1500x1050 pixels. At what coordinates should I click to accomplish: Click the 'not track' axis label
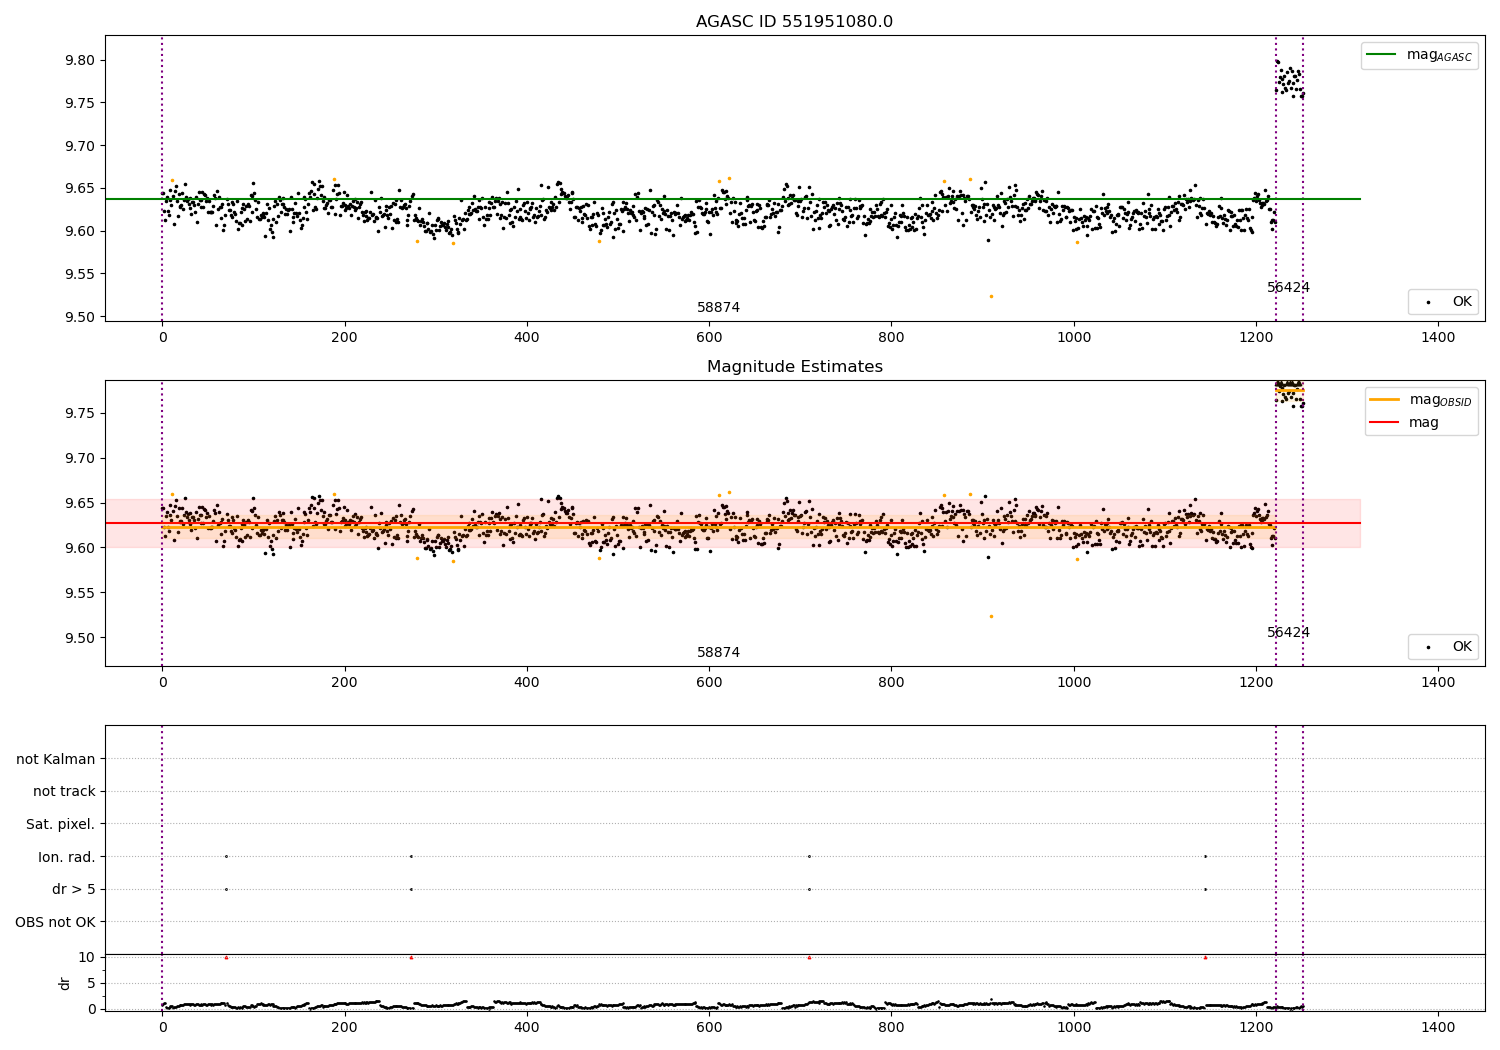(x=64, y=792)
